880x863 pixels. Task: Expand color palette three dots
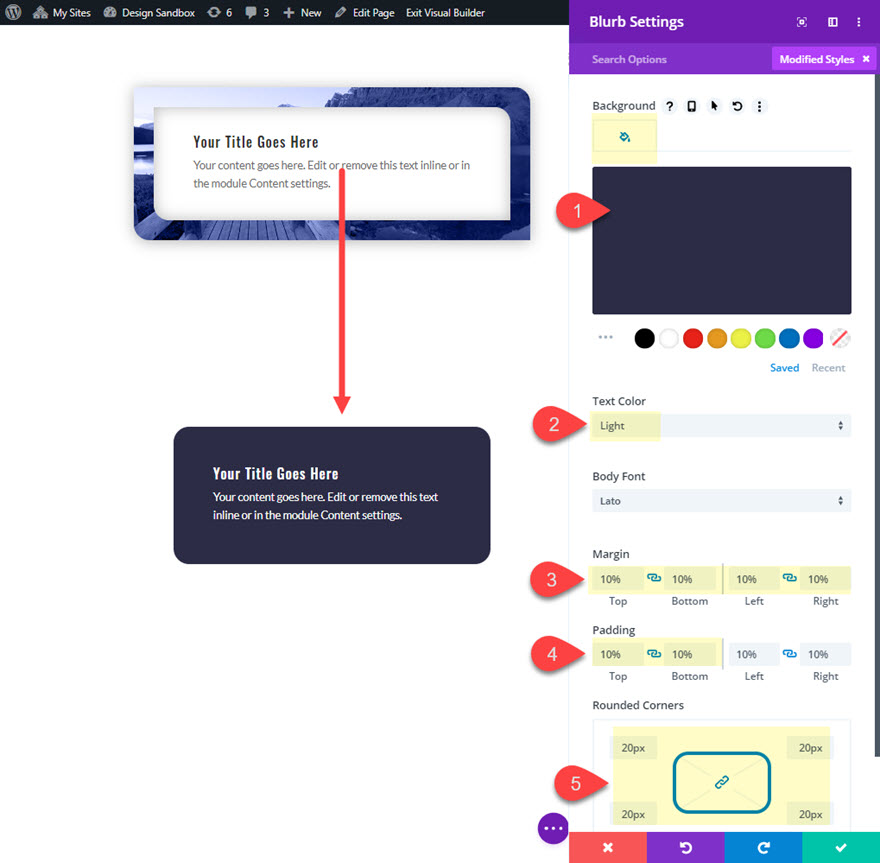605,337
